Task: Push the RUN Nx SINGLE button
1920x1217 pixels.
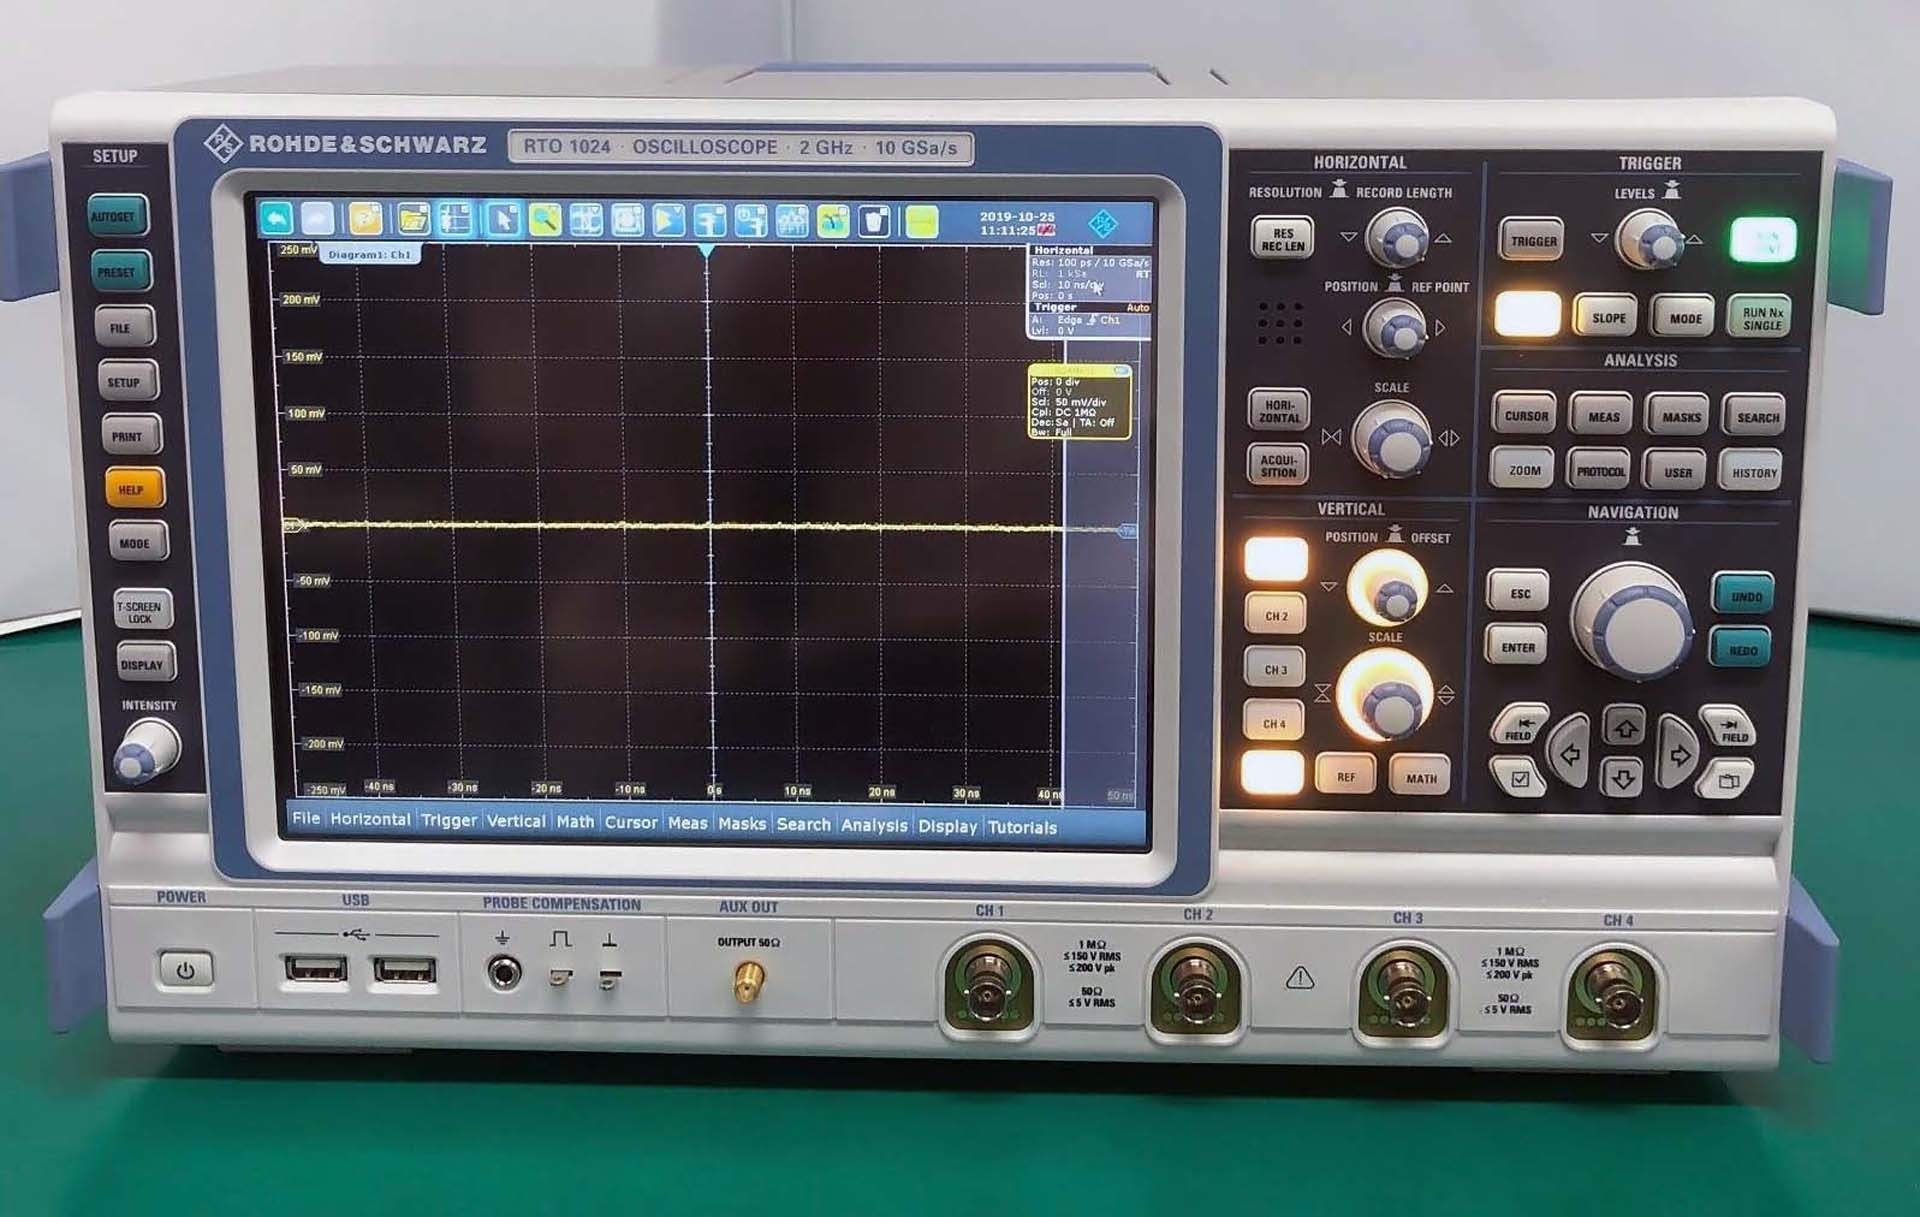Action: tap(1761, 319)
